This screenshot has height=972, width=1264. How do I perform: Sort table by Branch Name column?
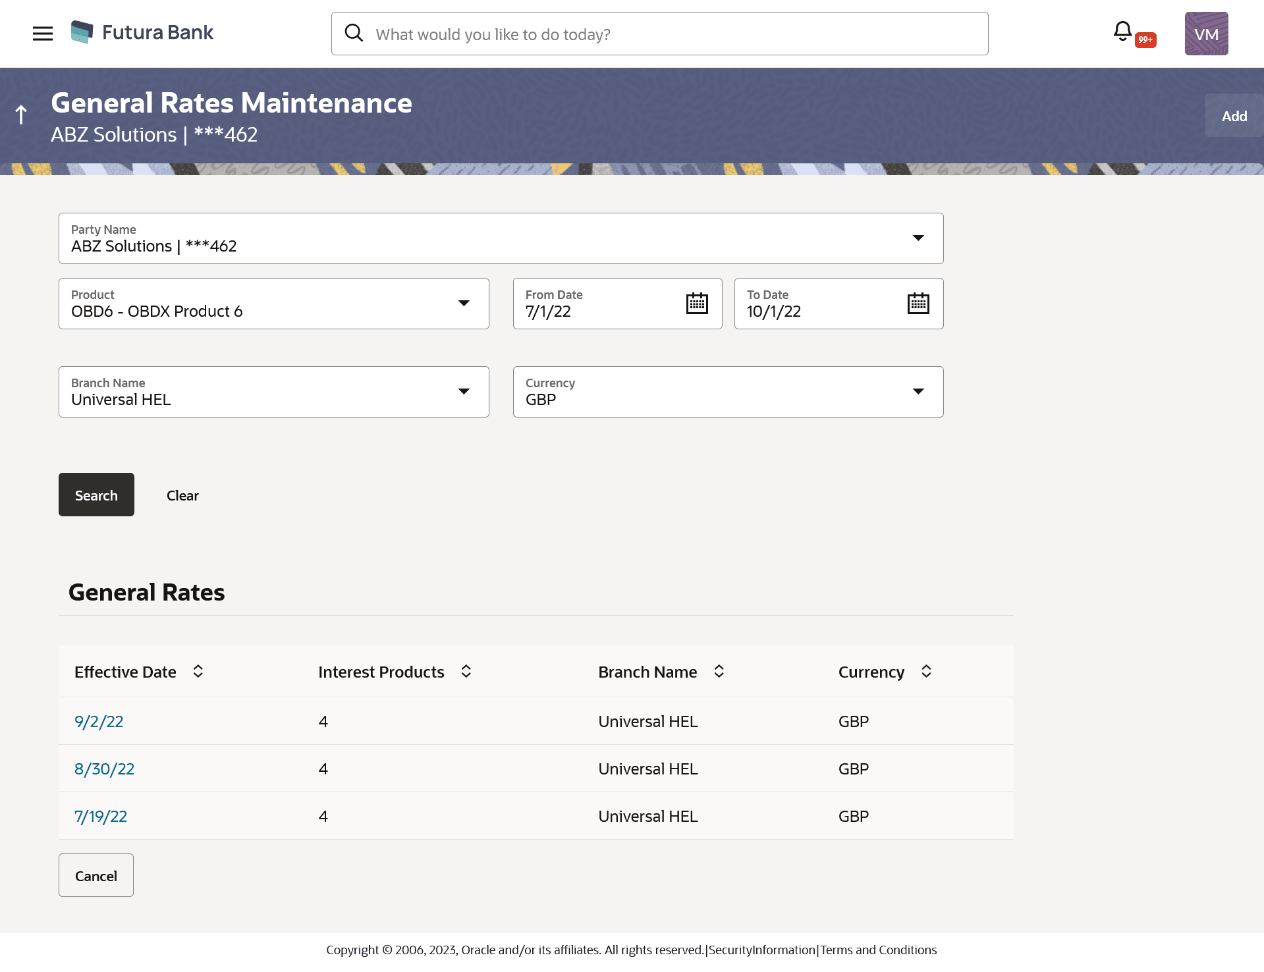pyautogui.click(x=719, y=672)
